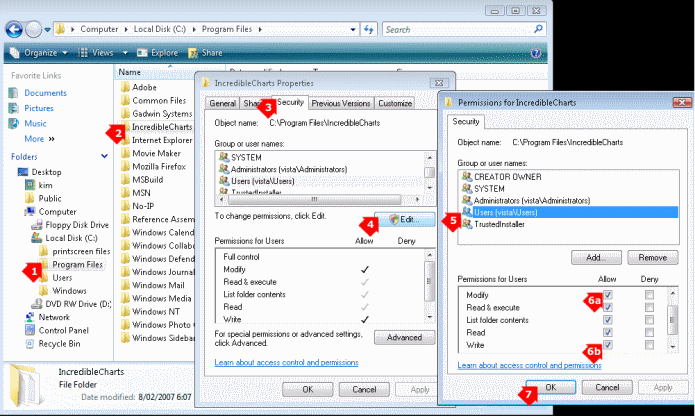Click the Movie Maker folder icon
This screenshot has height=416, width=695.
125,153
